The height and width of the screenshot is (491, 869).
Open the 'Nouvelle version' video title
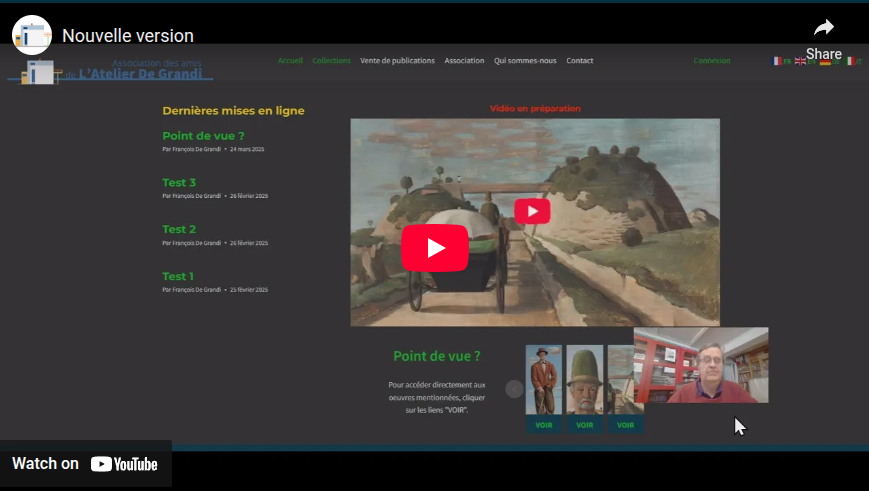pyautogui.click(x=128, y=35)
